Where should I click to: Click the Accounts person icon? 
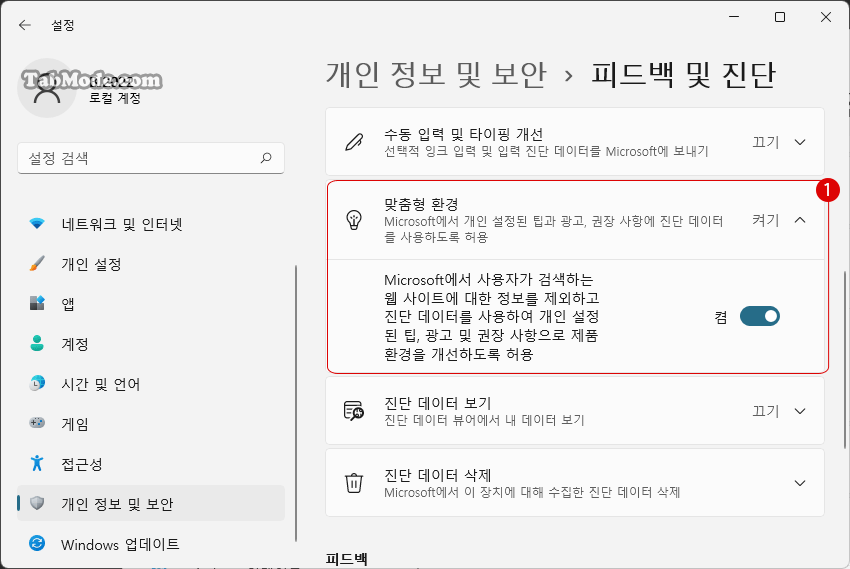tap(37, 343)
